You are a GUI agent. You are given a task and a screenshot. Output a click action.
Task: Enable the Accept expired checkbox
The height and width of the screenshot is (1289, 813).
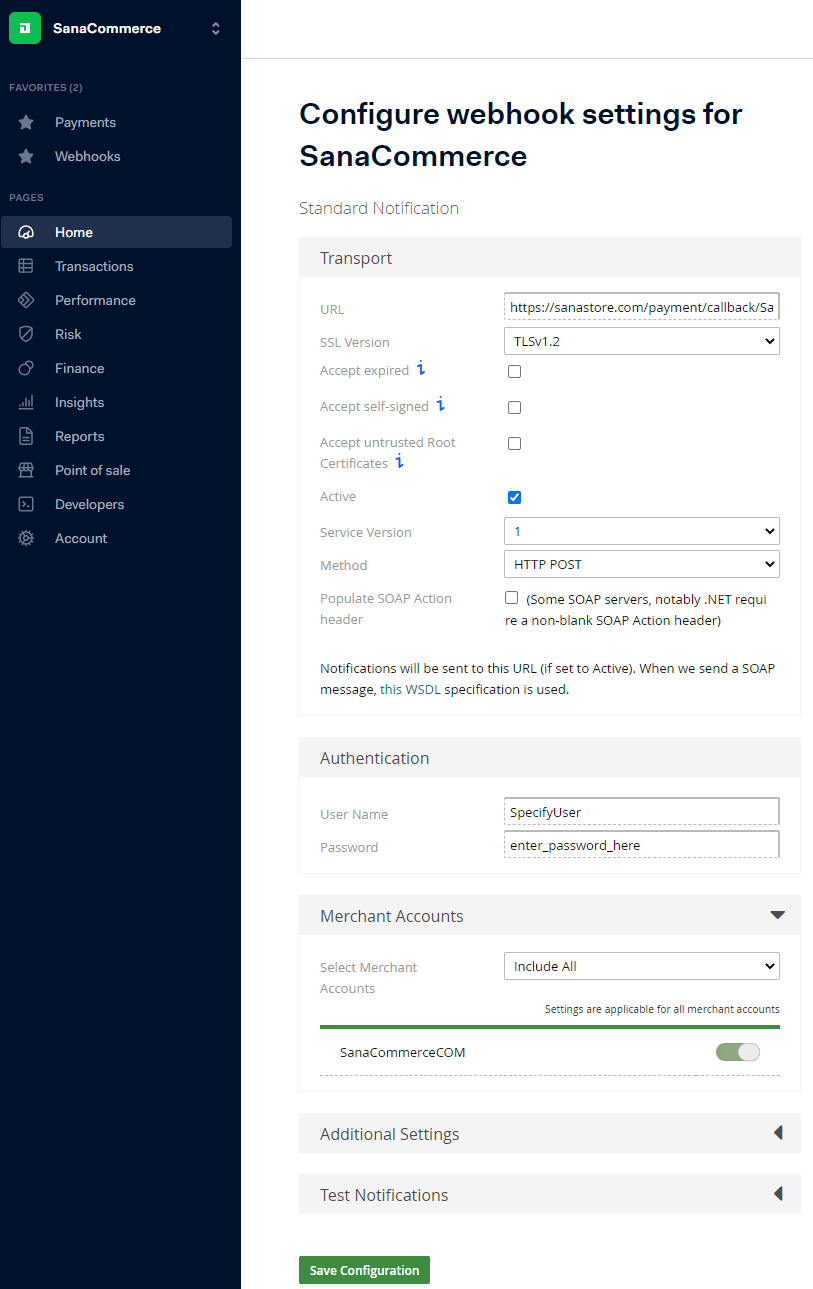[x=514, y=371]
